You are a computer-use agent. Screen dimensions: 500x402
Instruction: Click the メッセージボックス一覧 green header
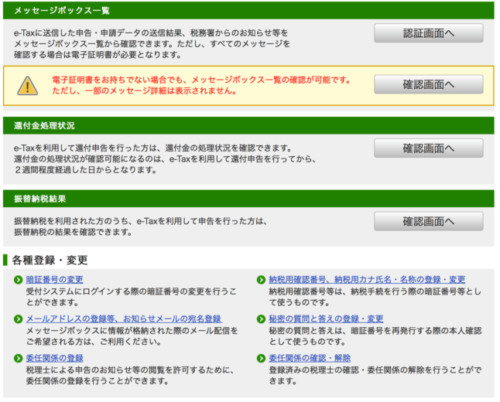[x=249, y=10]
